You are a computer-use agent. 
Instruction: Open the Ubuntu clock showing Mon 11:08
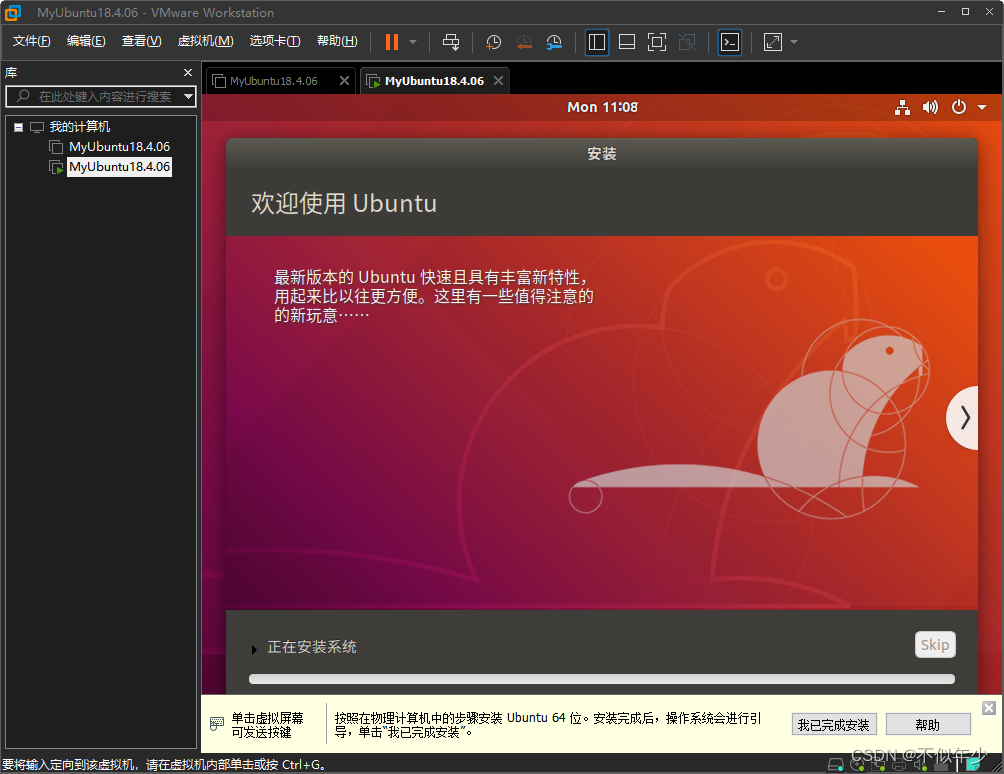602,108
